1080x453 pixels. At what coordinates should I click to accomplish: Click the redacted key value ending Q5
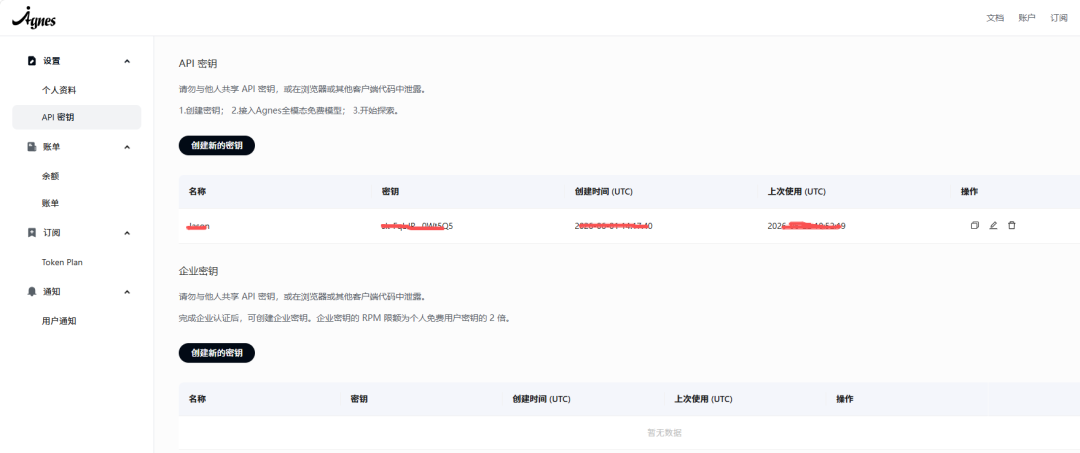417,225
